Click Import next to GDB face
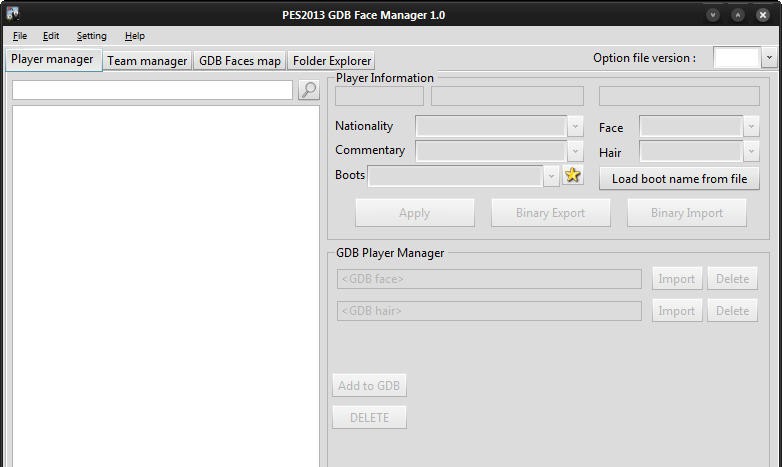The width and height of the screenshot is (782, 467). [x=677, y=278]
